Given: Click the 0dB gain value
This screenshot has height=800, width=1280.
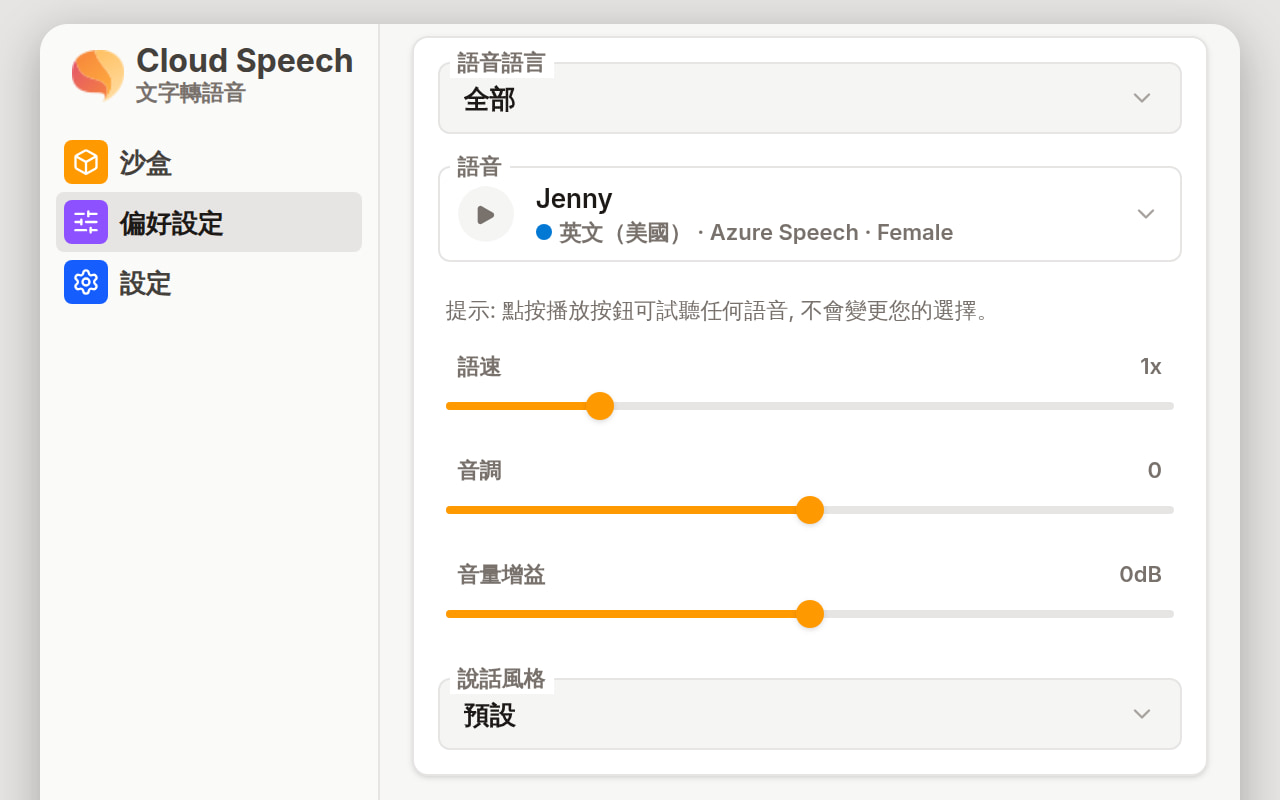Looking at the screenshot, I should [x=1141, y=575].
